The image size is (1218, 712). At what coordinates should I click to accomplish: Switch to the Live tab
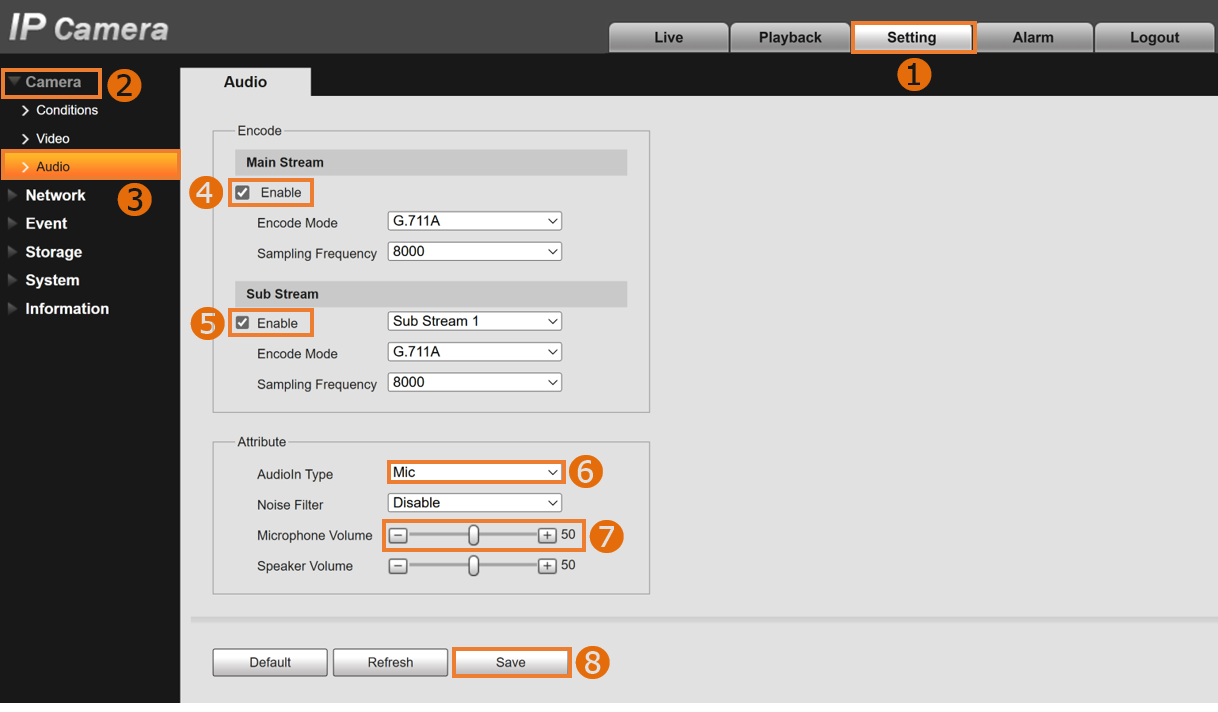tap(668, 37)
